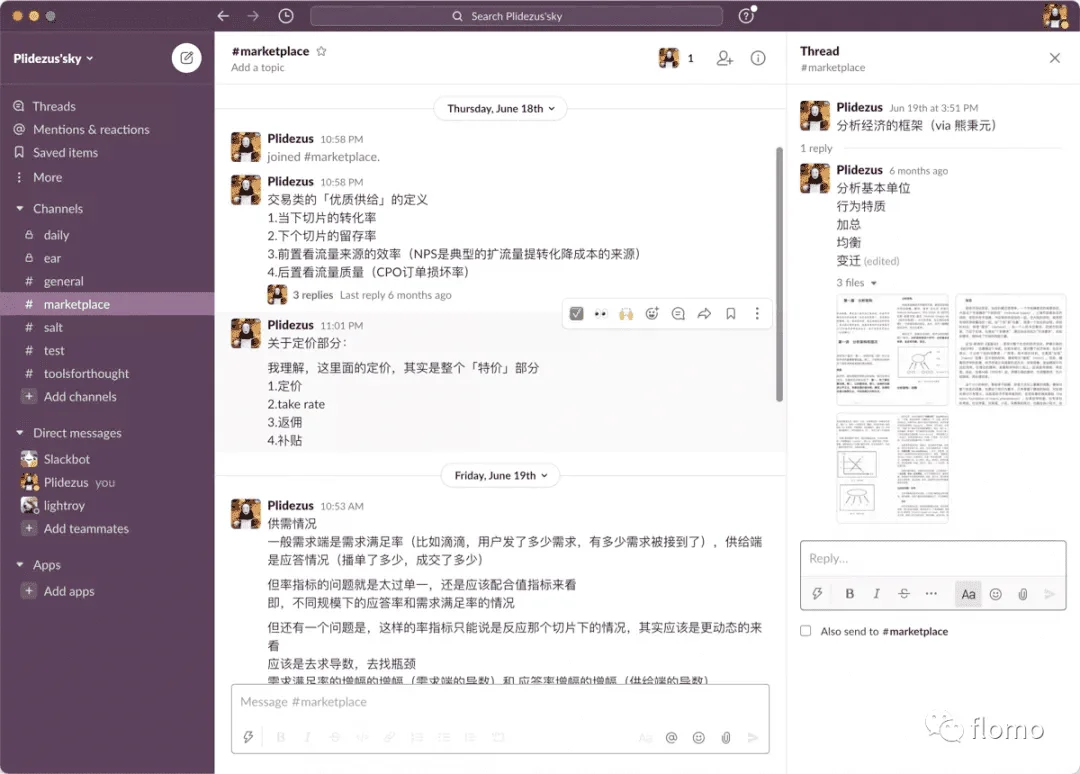Select the general channel
1080x774 pixels.
pyautogui.click(x=64, y=281)
